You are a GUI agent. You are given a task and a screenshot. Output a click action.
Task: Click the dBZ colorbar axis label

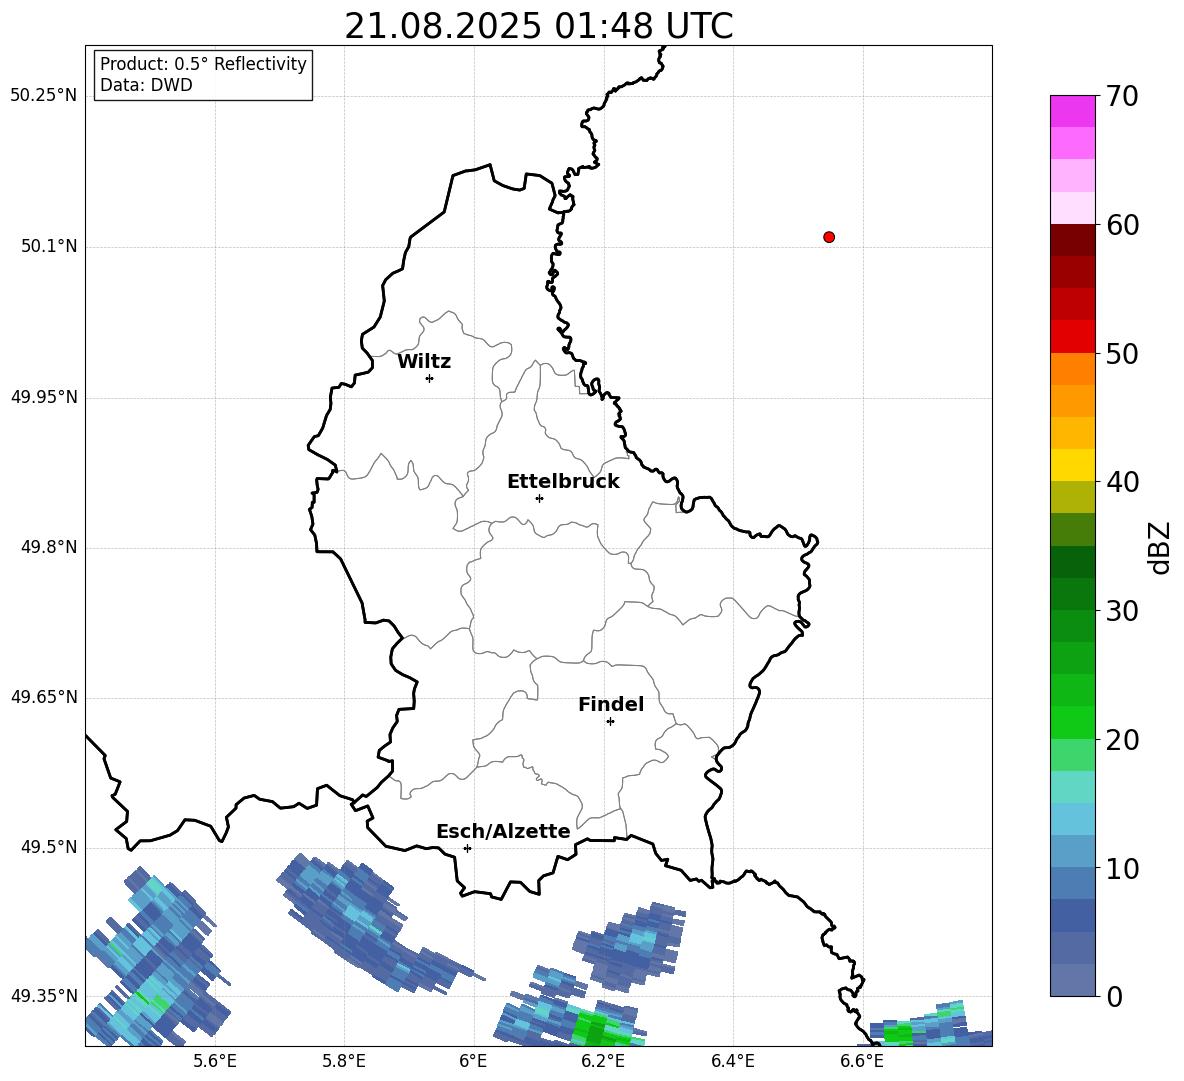click(1158, 547)
